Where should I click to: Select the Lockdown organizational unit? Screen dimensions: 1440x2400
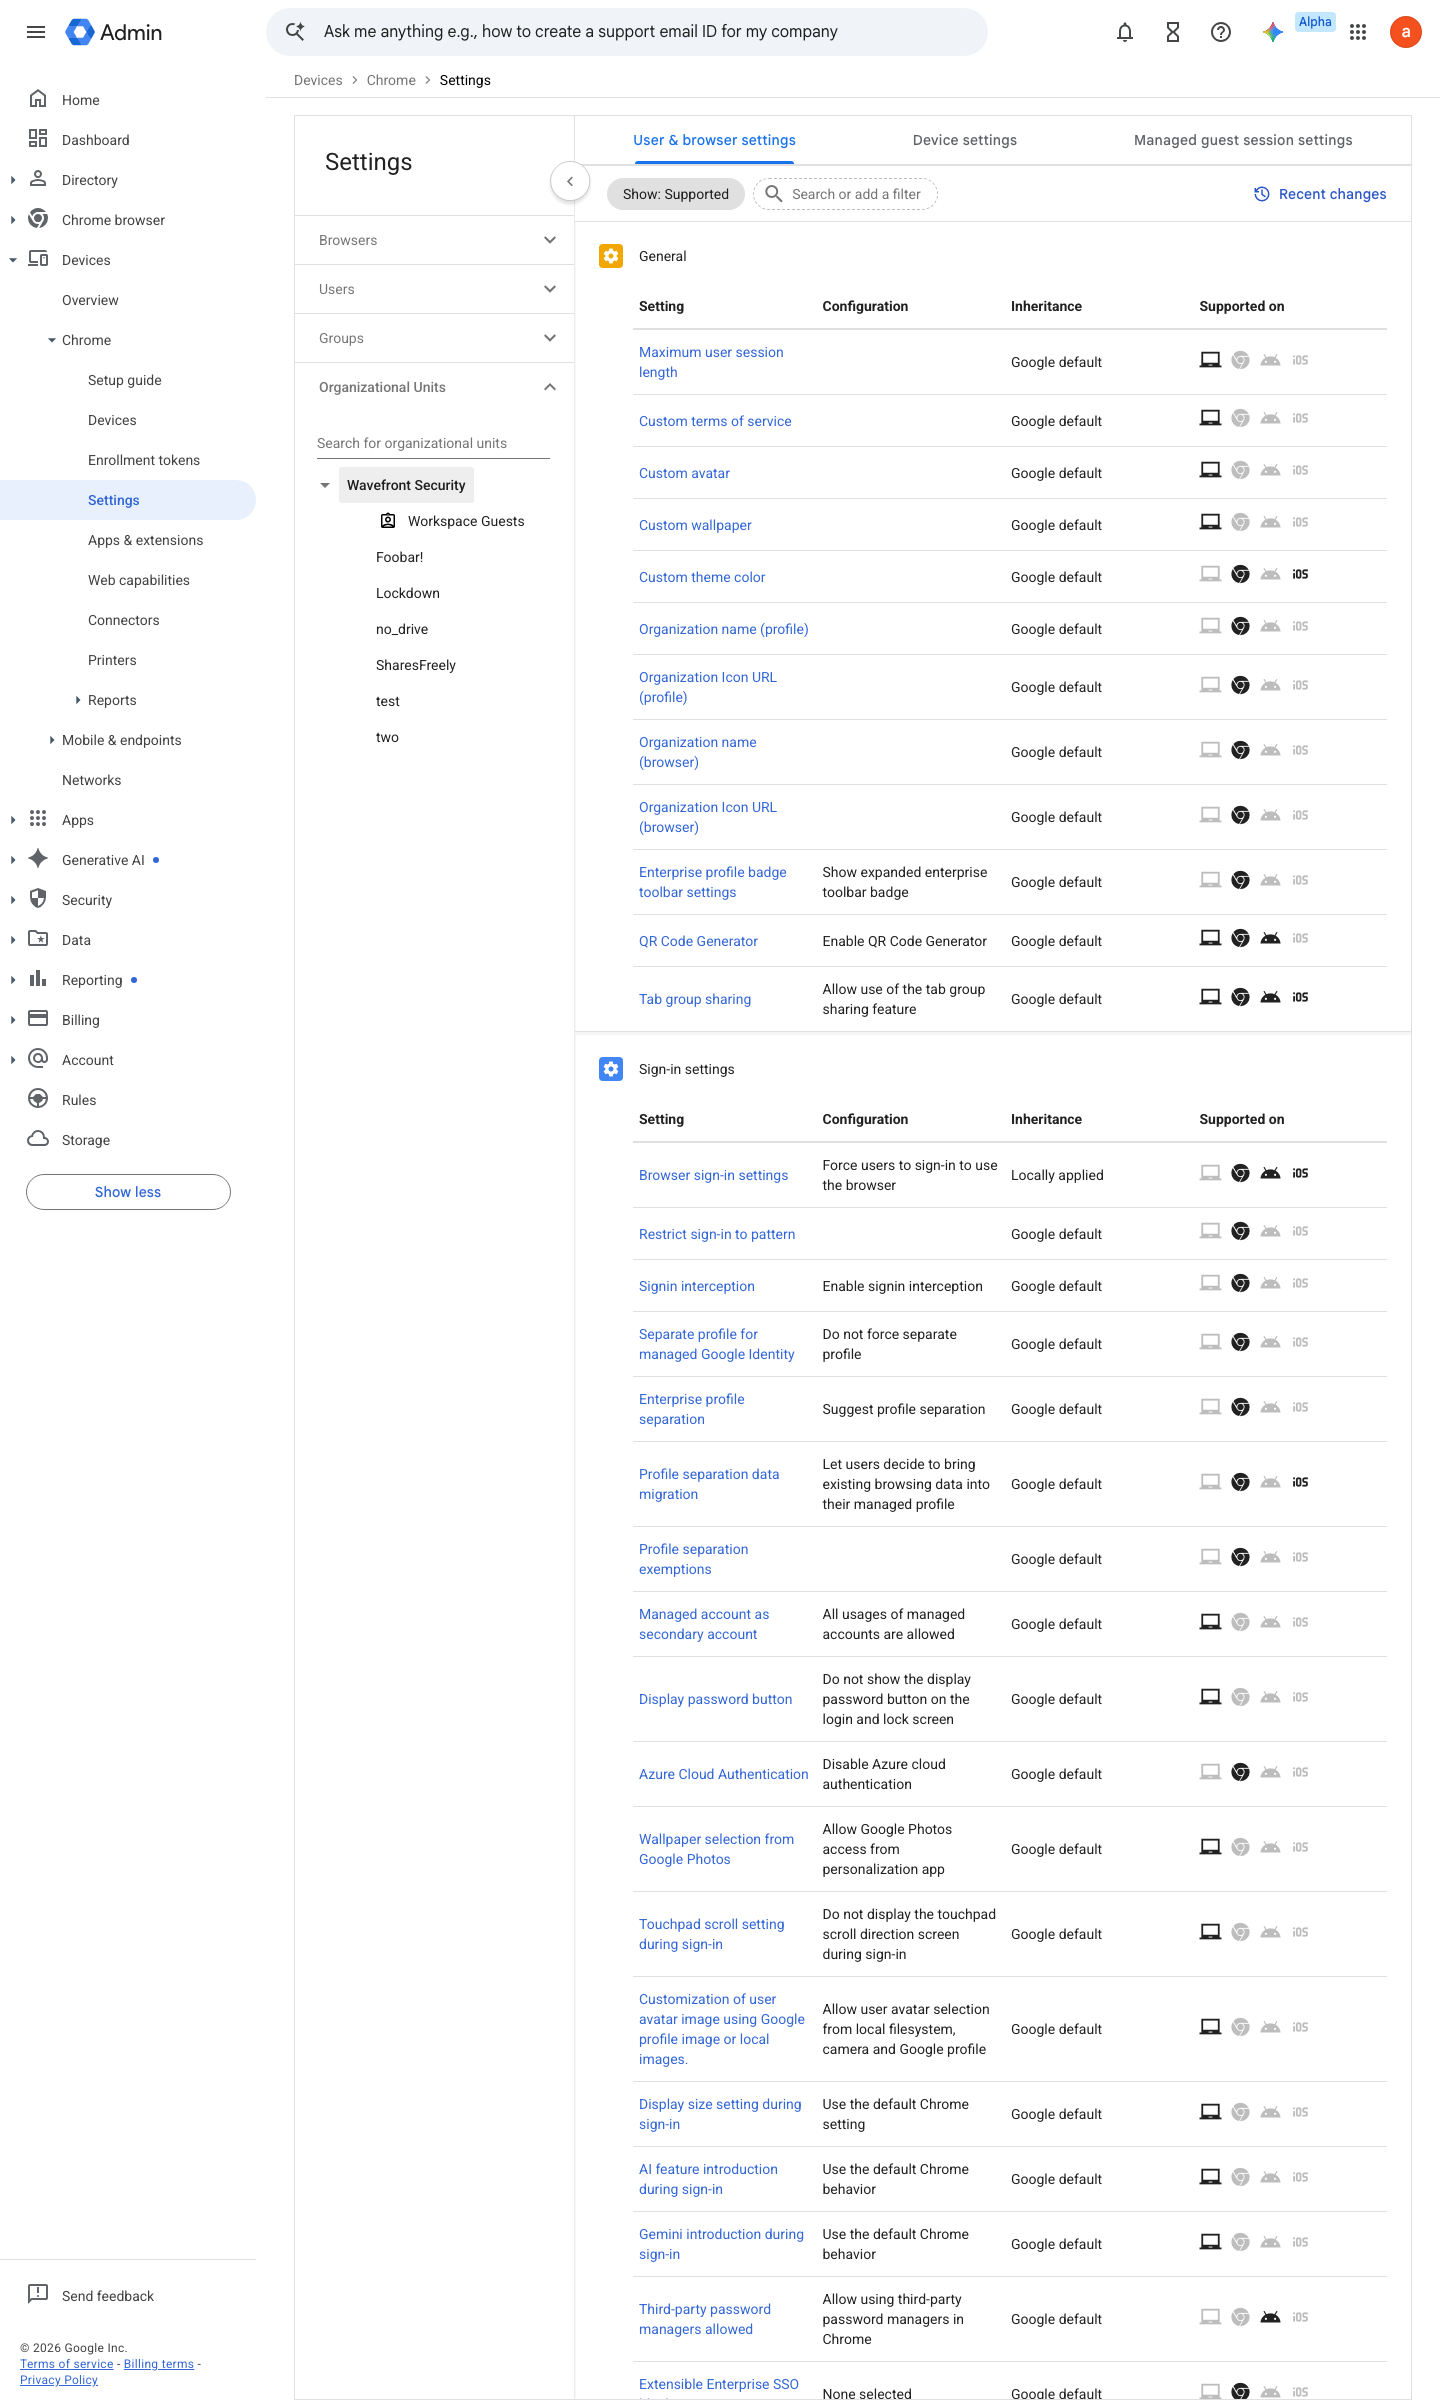click(x=408, y=593)
